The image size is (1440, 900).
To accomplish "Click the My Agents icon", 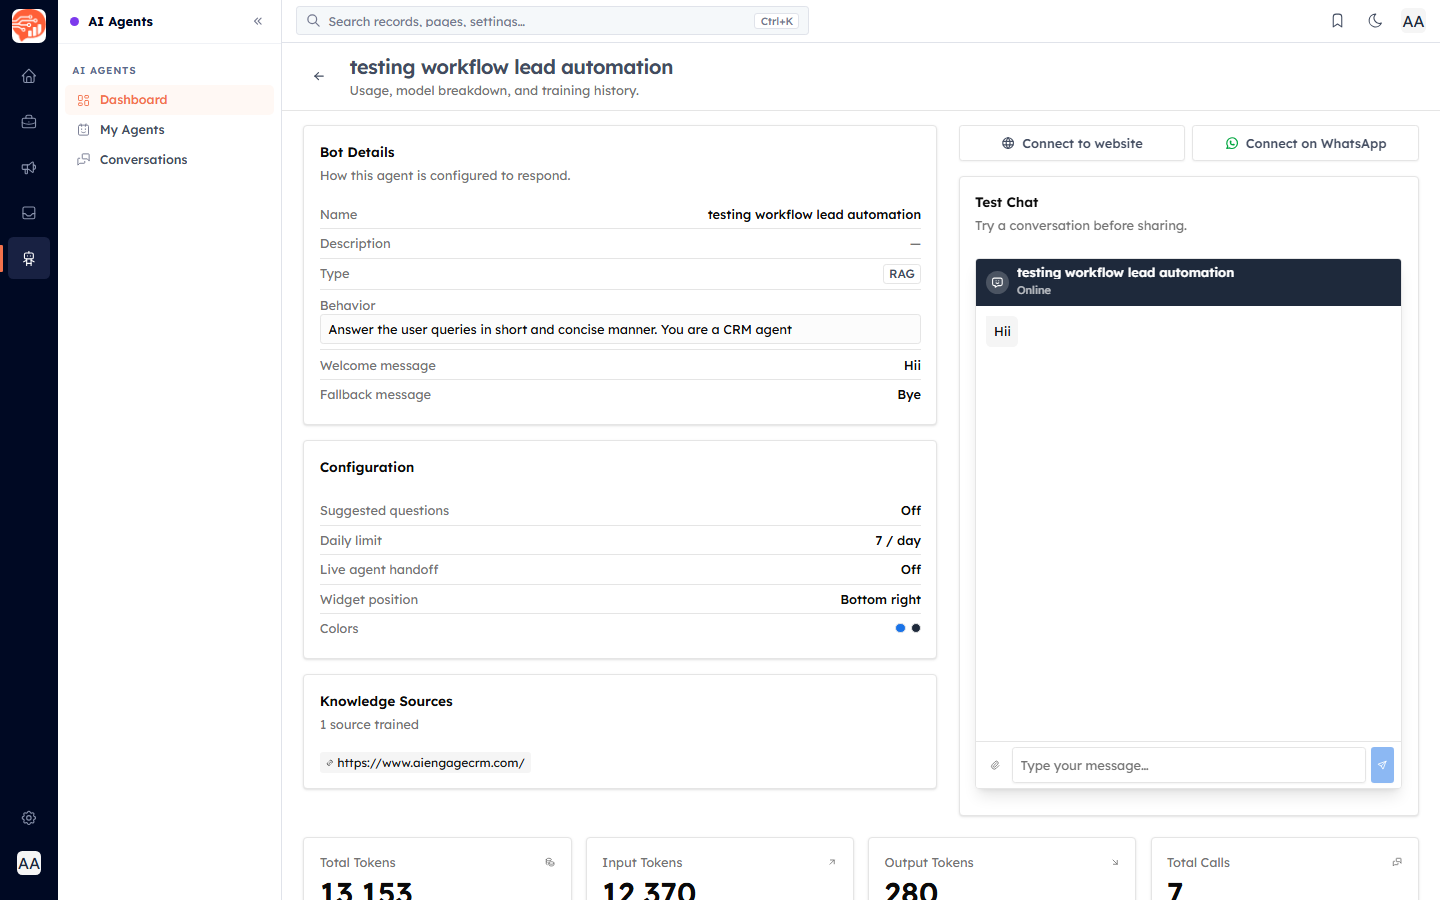I will click(x=84, y=130).
